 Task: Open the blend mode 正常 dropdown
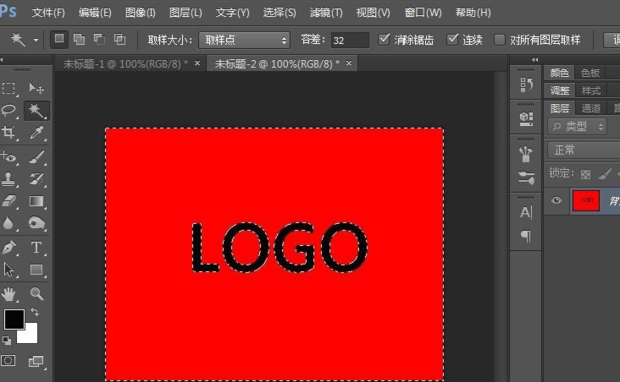[584, 150]
